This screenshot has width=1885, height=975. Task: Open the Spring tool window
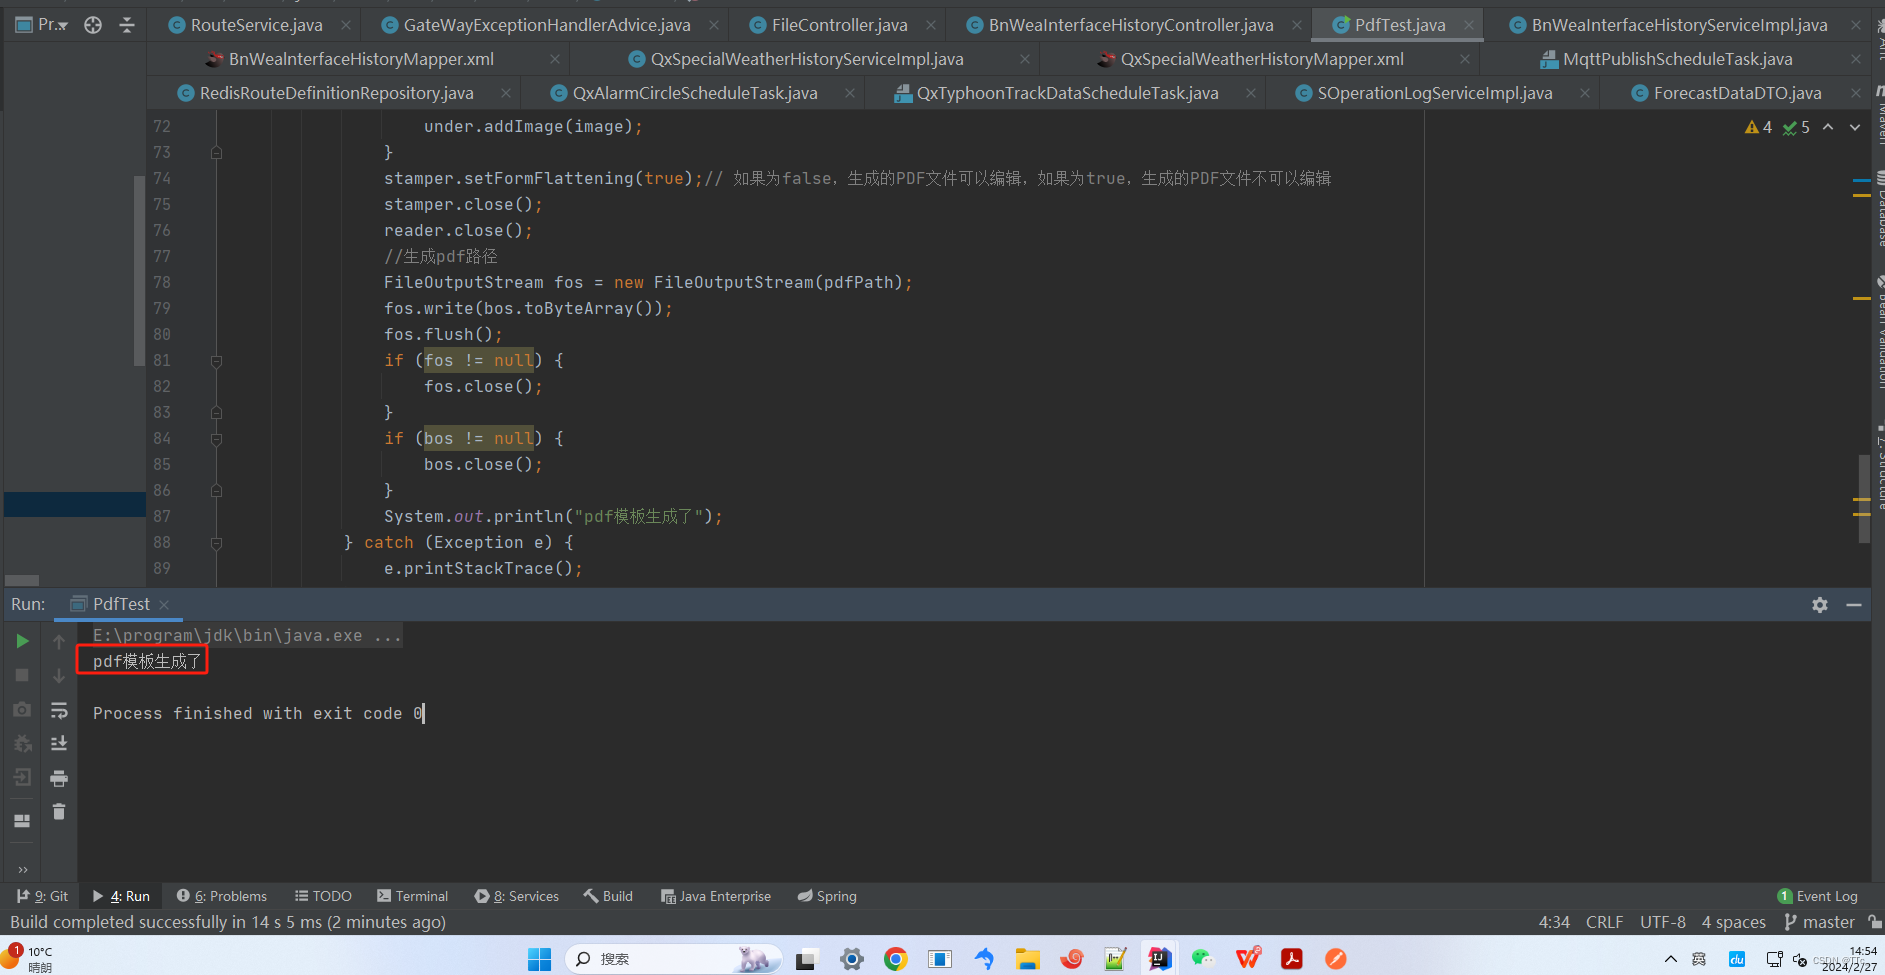point(826,896)
